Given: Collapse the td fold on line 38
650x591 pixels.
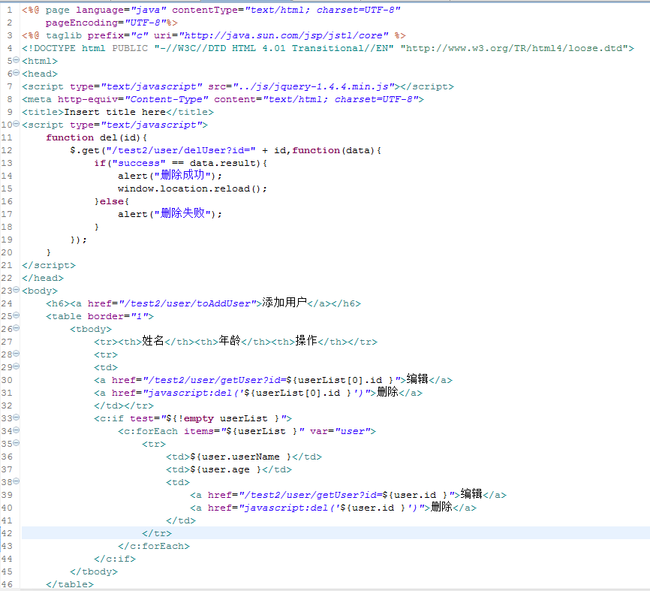Looking at the screenshot, I should click(x=16, y=481).
